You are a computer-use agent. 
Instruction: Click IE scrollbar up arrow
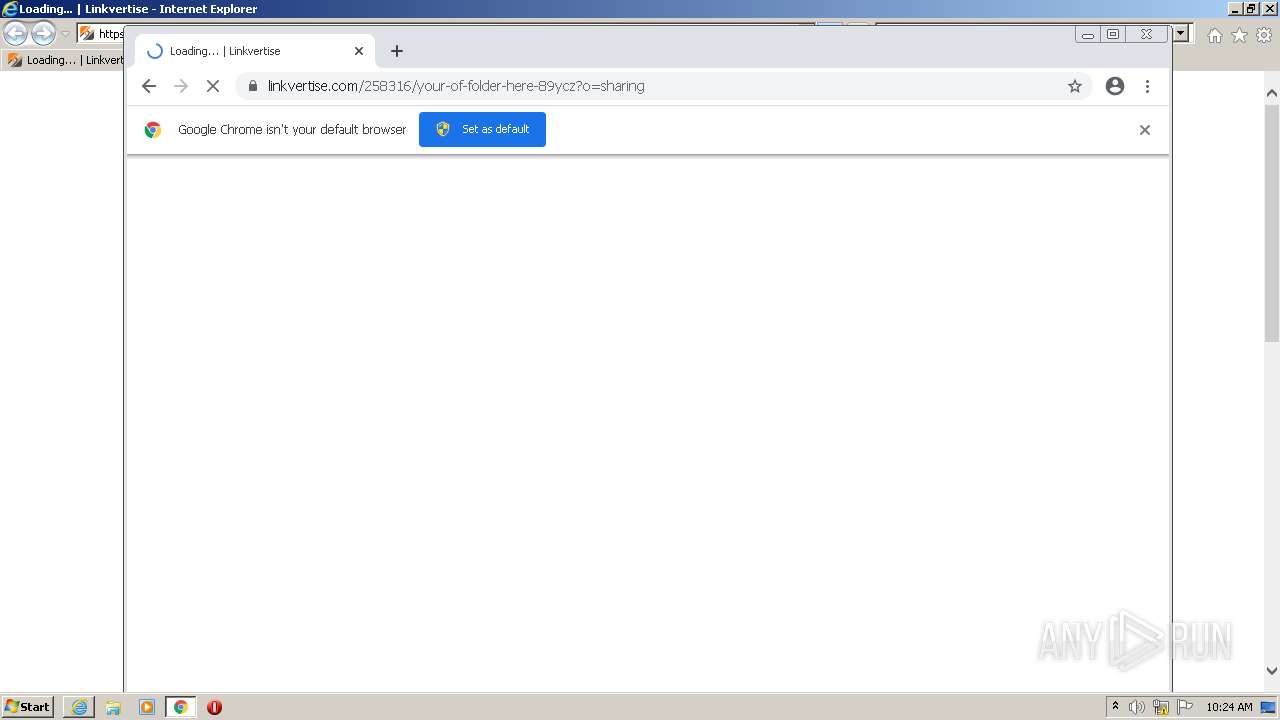(1272, 93)
